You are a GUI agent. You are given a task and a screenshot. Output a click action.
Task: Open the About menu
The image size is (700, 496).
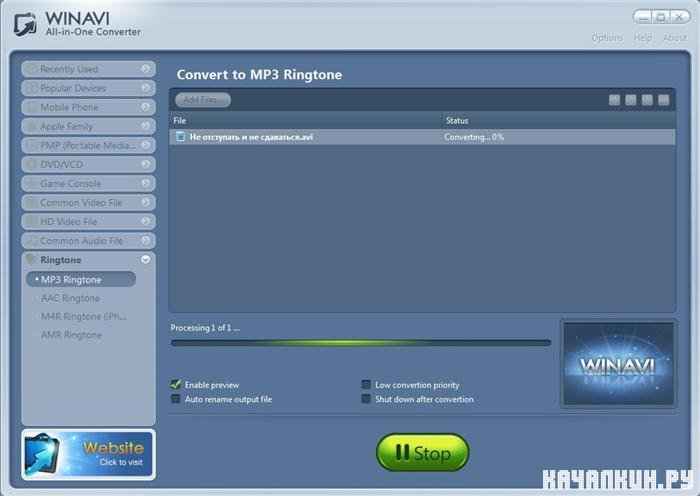(x=675, y=38)
